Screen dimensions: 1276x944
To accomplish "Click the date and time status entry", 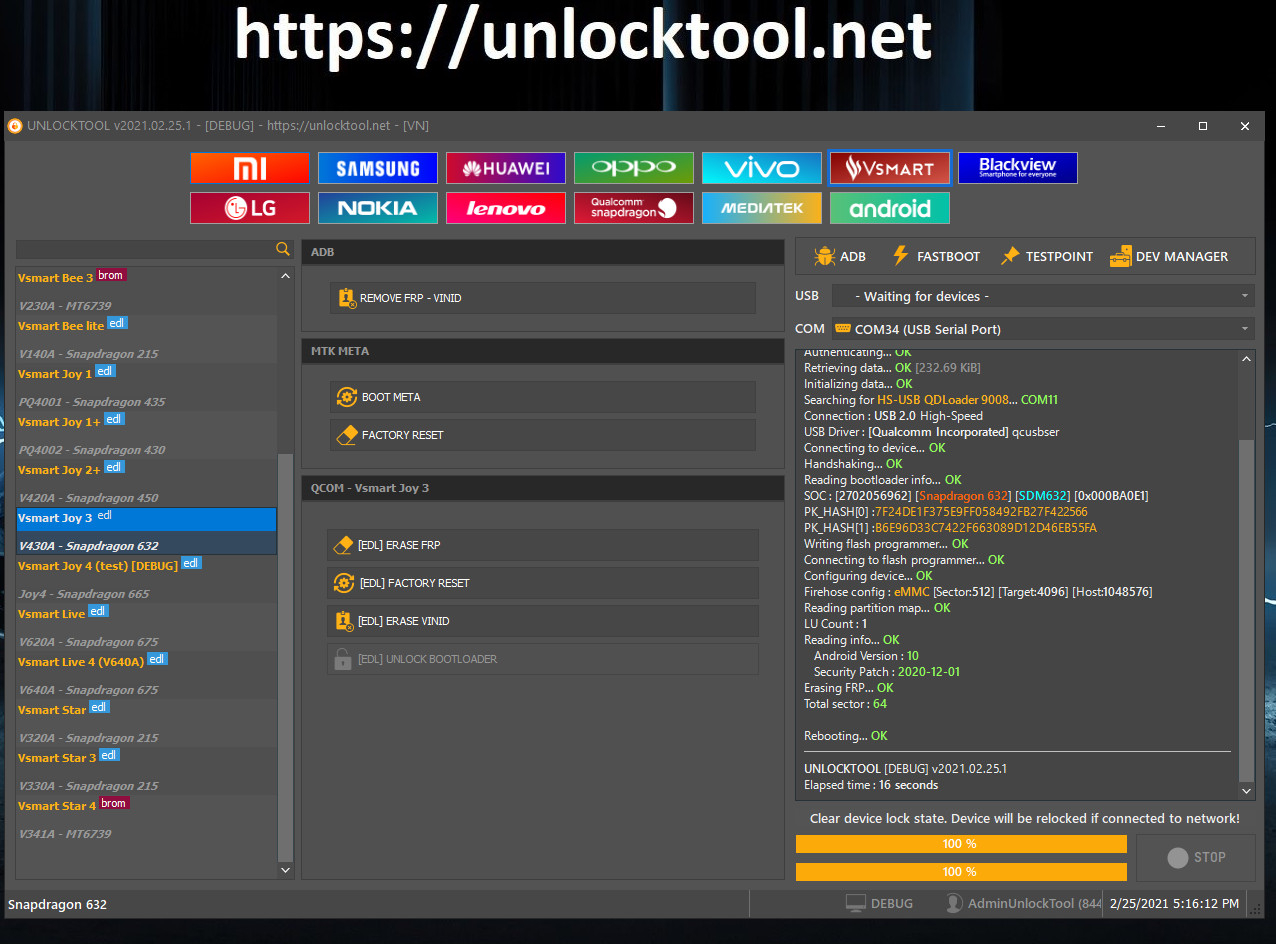I will point(1174,903).
